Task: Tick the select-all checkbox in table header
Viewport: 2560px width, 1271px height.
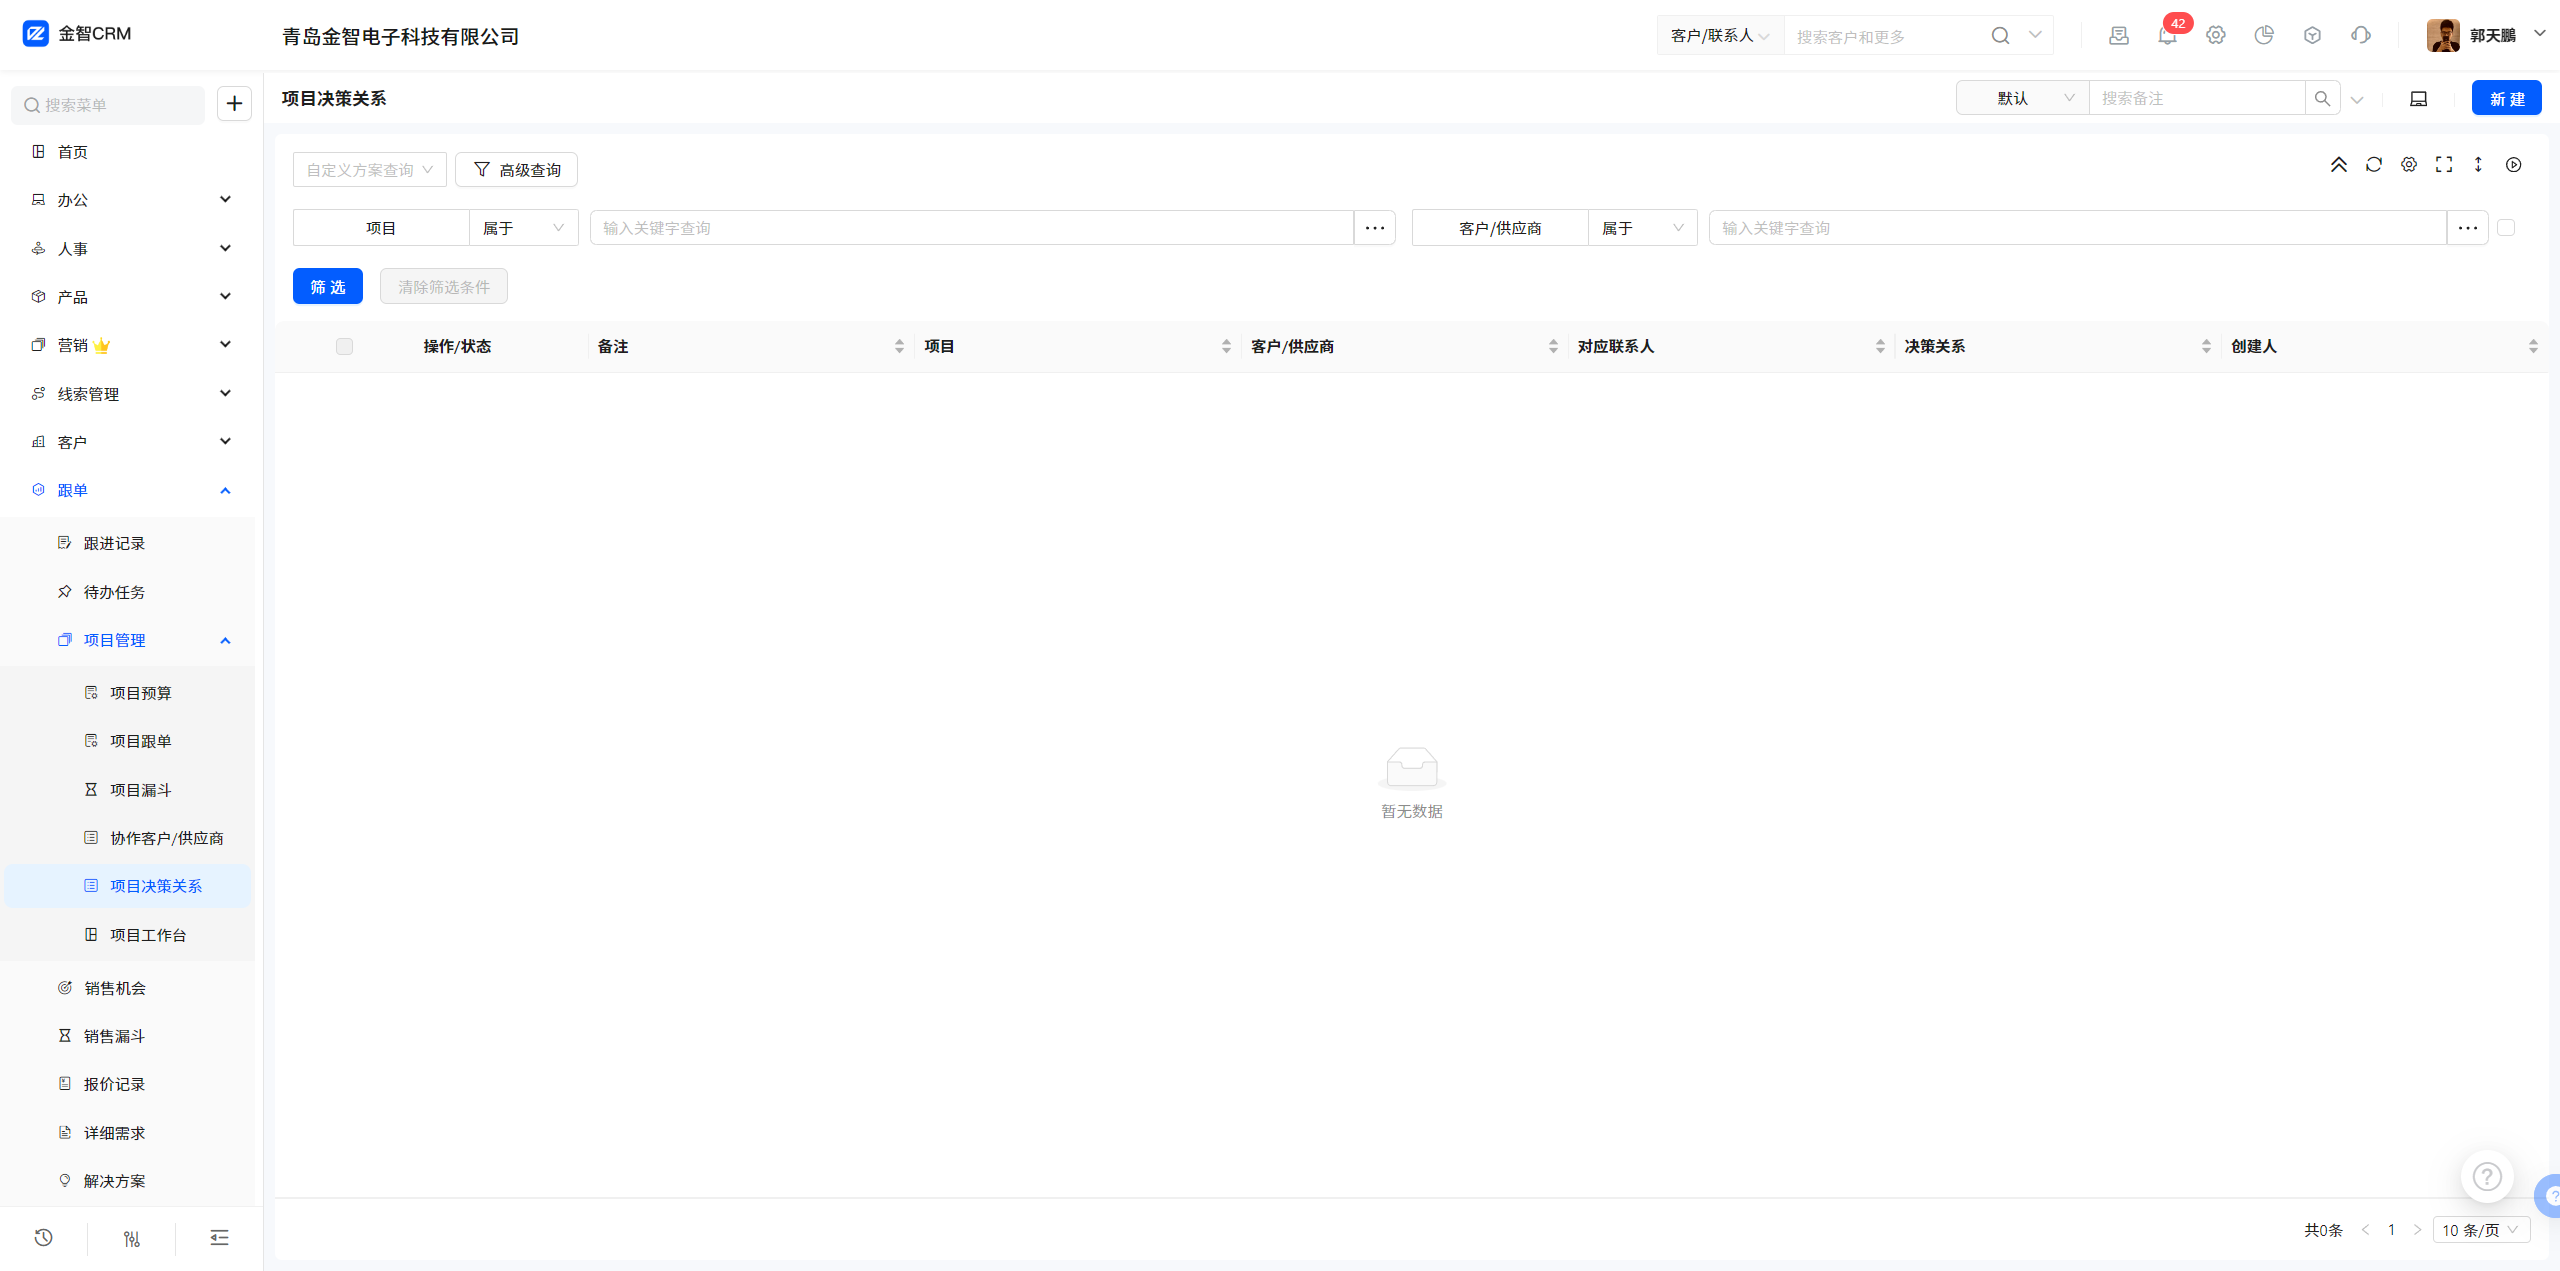Action: click(x=344, y=347)
